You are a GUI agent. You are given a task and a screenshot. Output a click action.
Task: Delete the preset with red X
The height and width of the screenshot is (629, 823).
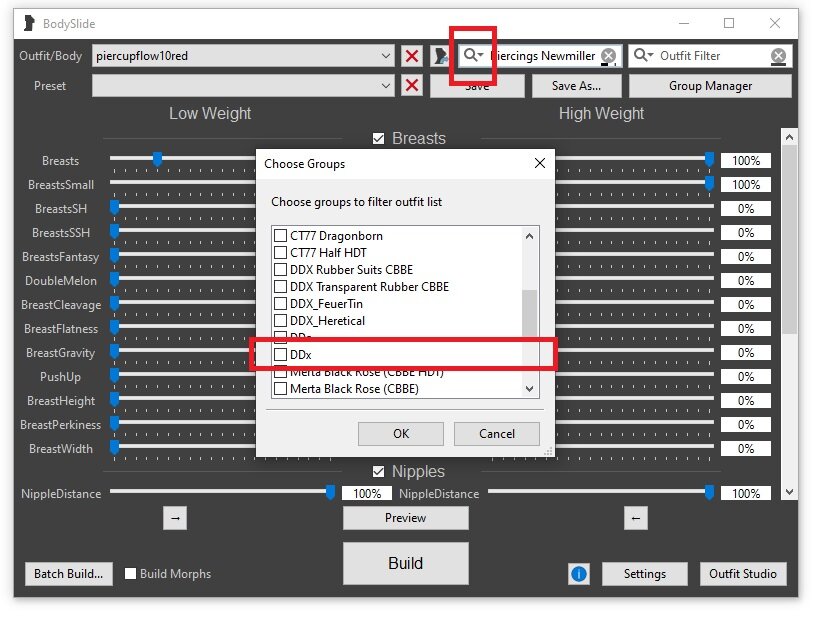pyautogui.click(x=412, y=85)
